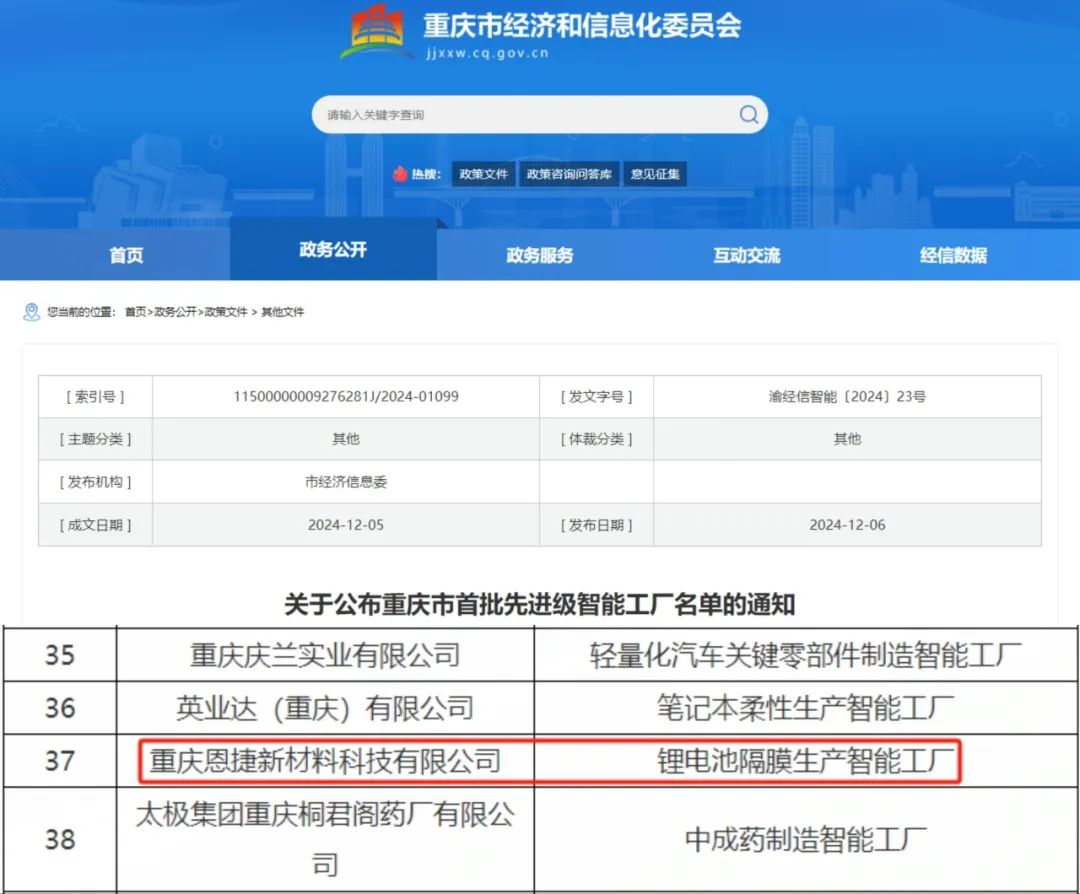1080x894 pixels.
Task: Click 其他文件 in the breadcrumb path
Action: tap(283, 312)
